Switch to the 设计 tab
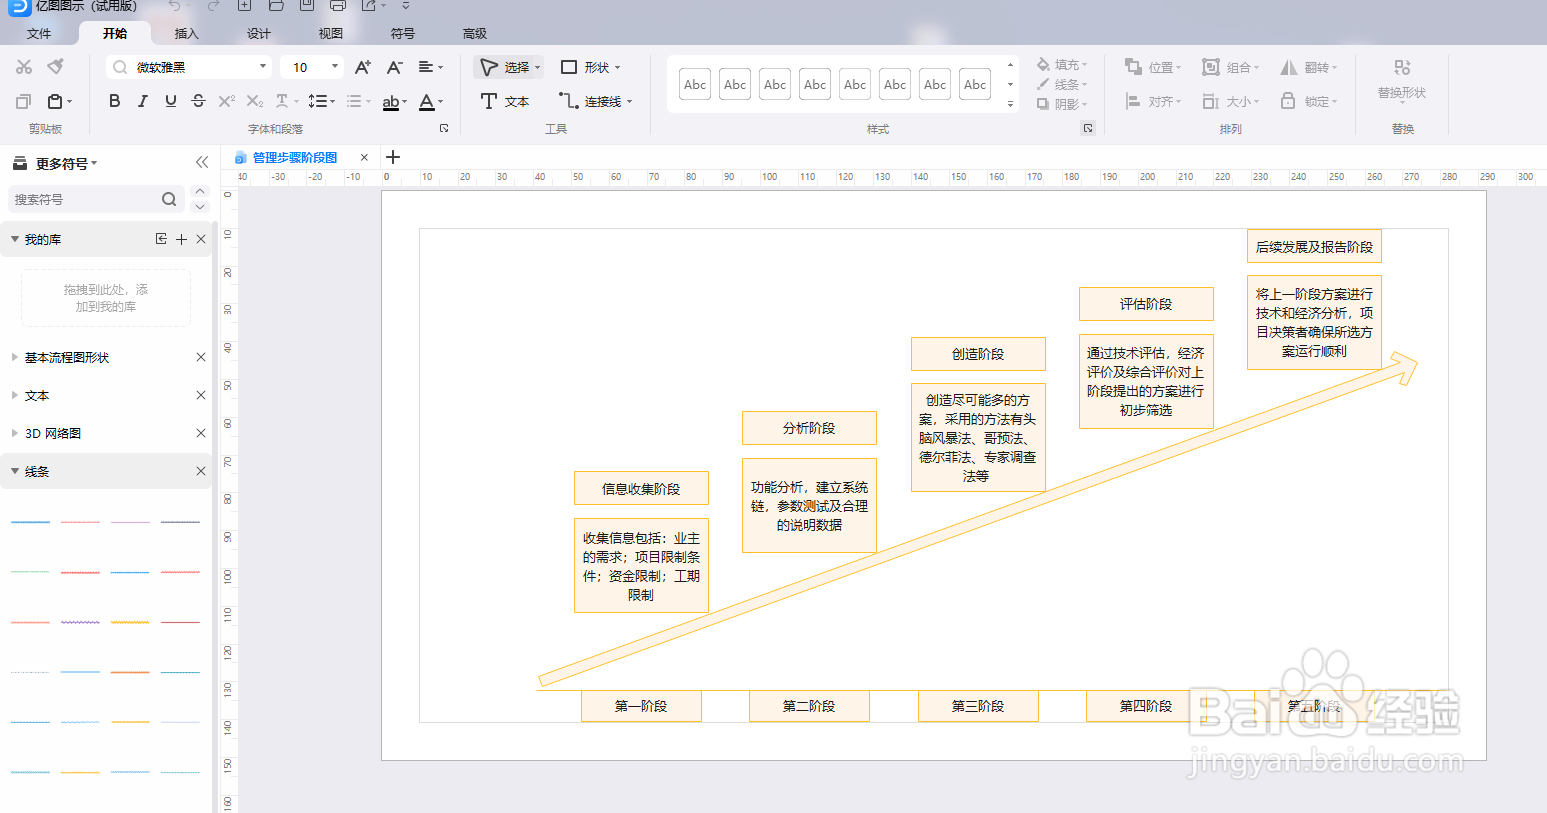Viewport: 1547px width, 813px height. [x=259, y=33]
